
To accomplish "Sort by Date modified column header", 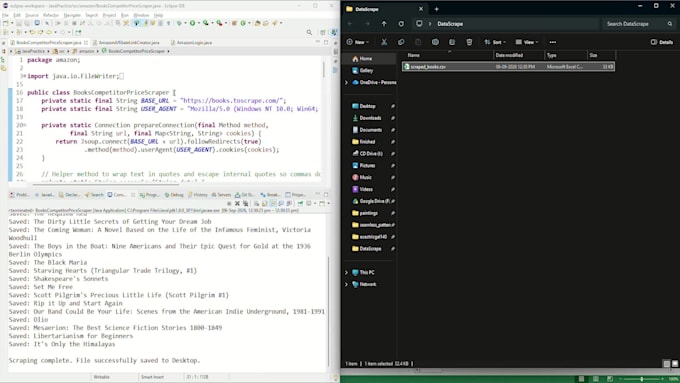I will point(519,55).
